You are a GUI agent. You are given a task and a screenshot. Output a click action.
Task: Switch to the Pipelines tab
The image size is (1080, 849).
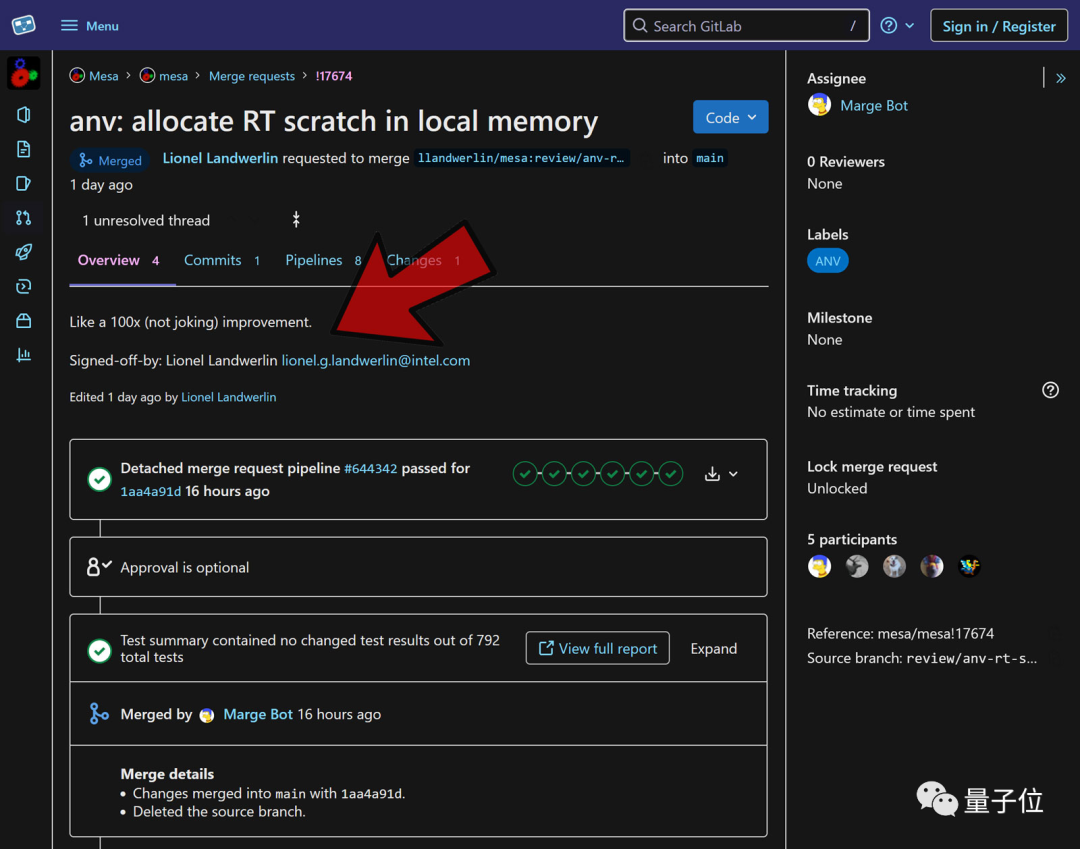[x=323, y=260]
